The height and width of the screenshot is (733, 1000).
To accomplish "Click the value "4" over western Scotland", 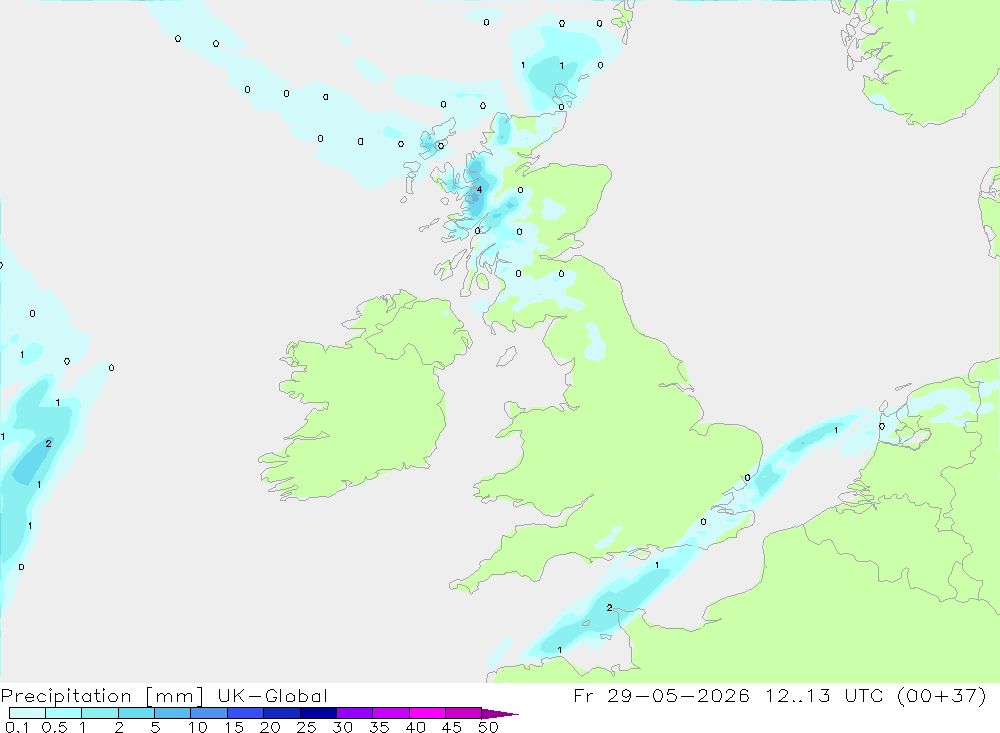I will click(480, 189).
